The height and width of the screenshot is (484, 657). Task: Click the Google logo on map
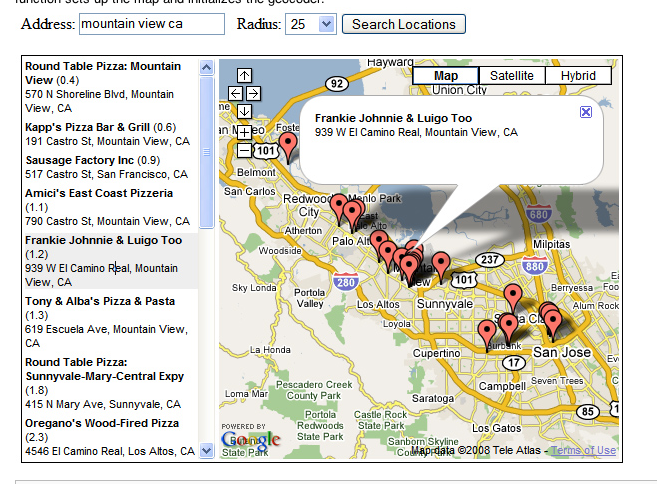coord(251,439)
